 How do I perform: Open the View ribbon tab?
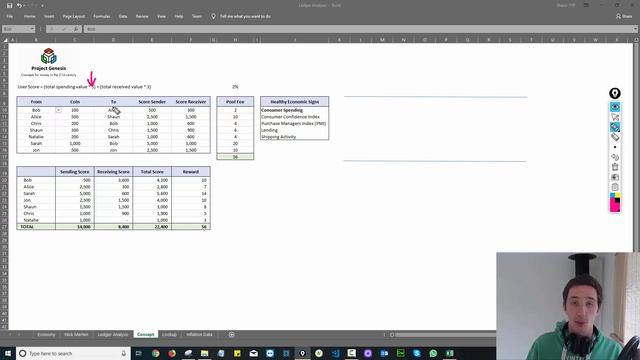pos(162,16)
